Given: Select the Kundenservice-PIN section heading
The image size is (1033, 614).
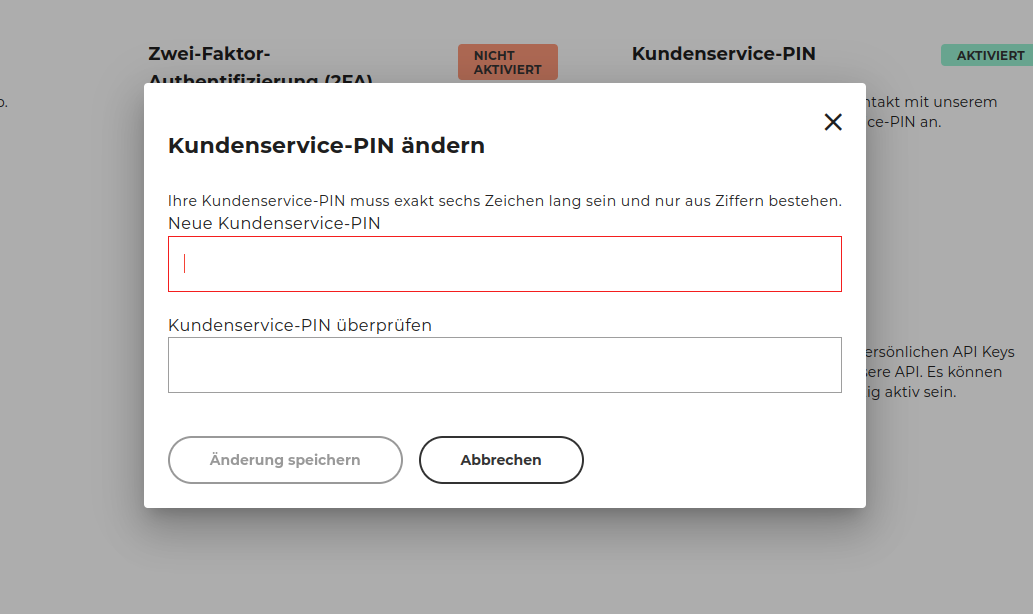Looking at the screenshot, I should [724, 53].
